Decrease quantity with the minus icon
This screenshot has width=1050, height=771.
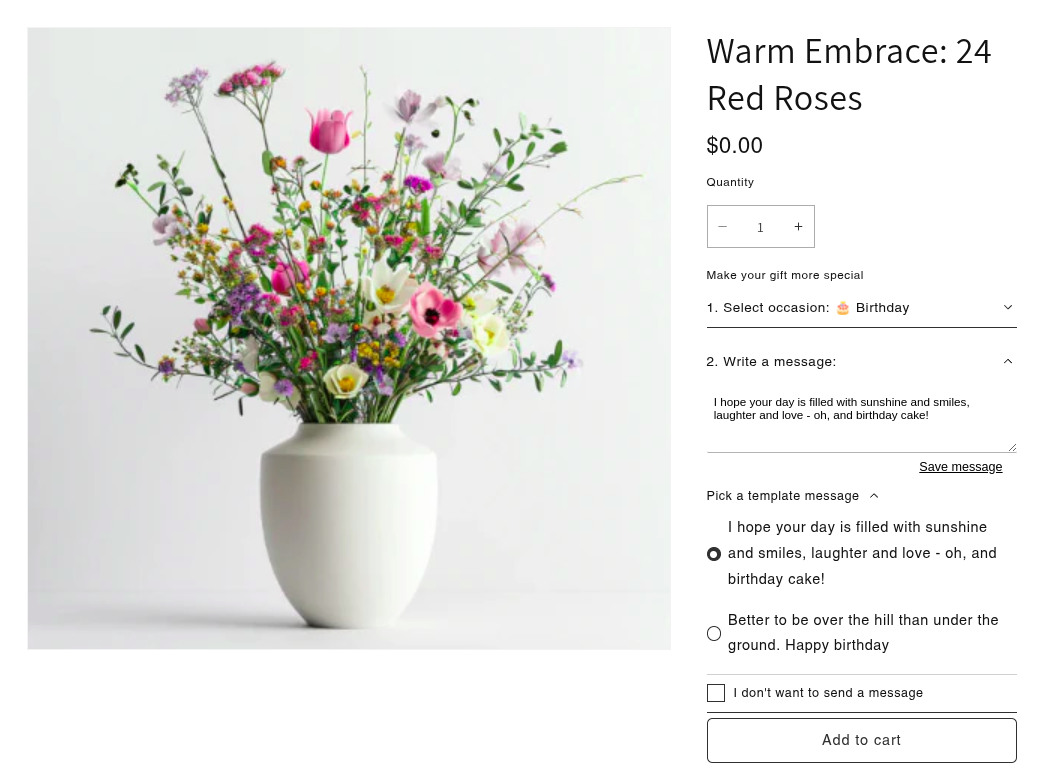[x=722, y=227]
